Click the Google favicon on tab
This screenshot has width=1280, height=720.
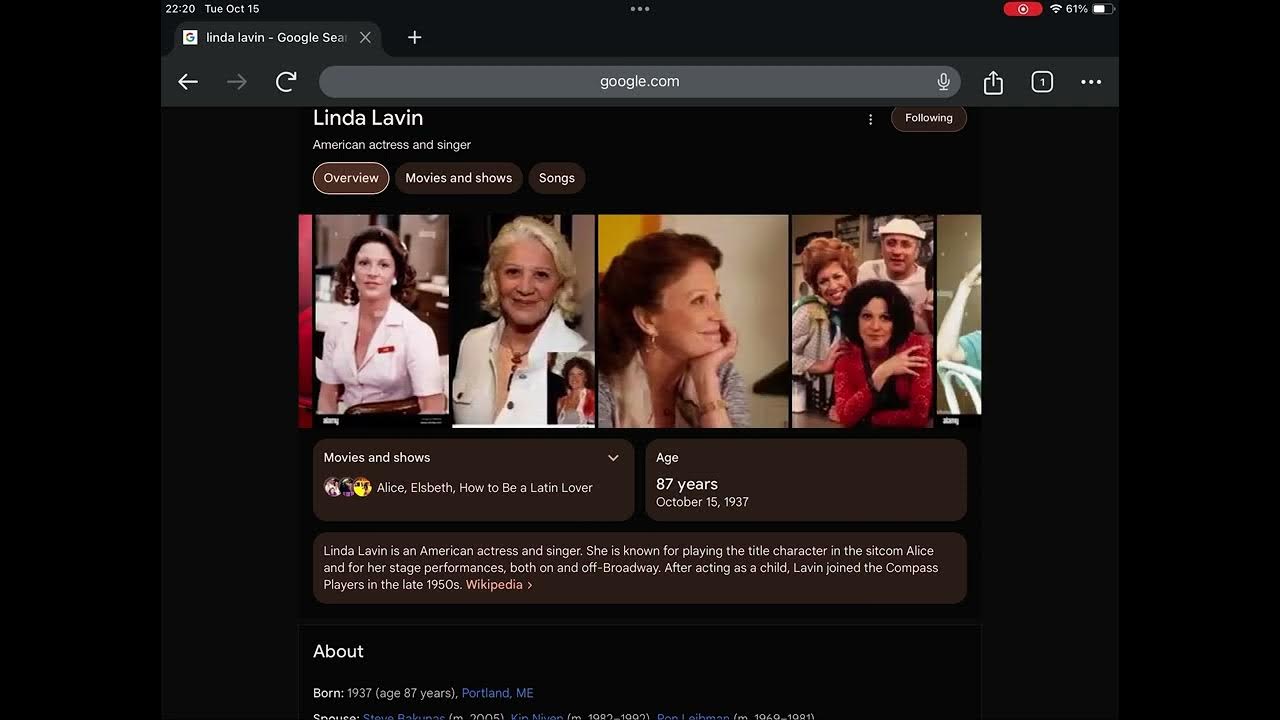click(190, 37)
